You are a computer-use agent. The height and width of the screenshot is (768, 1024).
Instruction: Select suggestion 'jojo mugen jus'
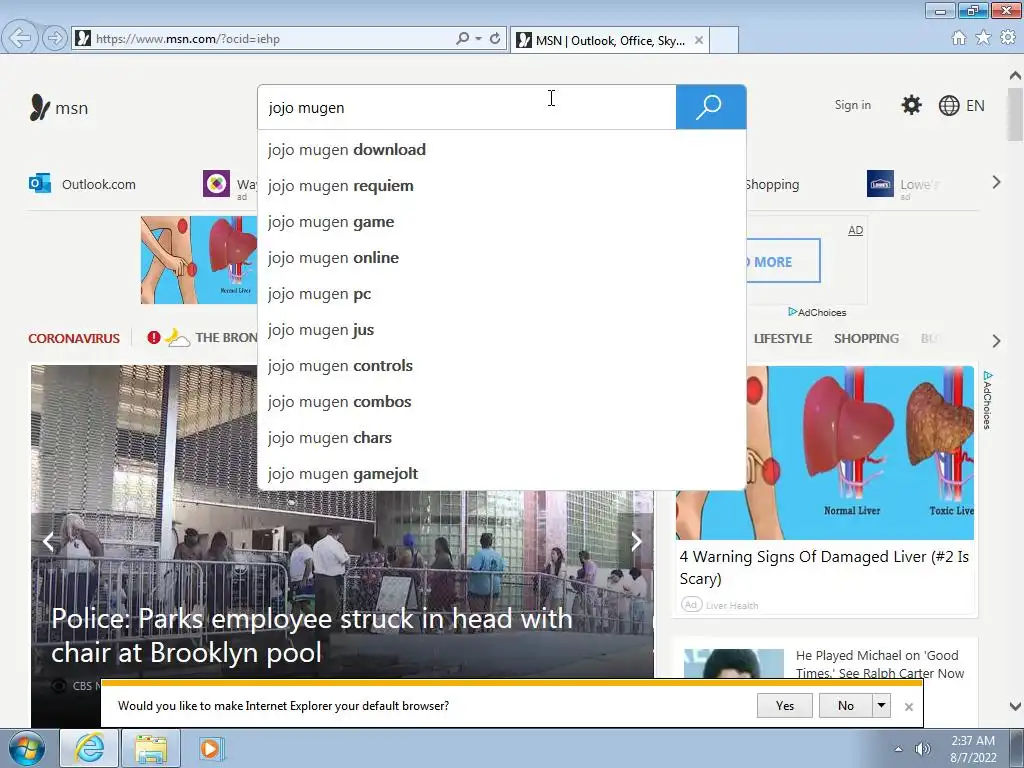click(502, 330)
